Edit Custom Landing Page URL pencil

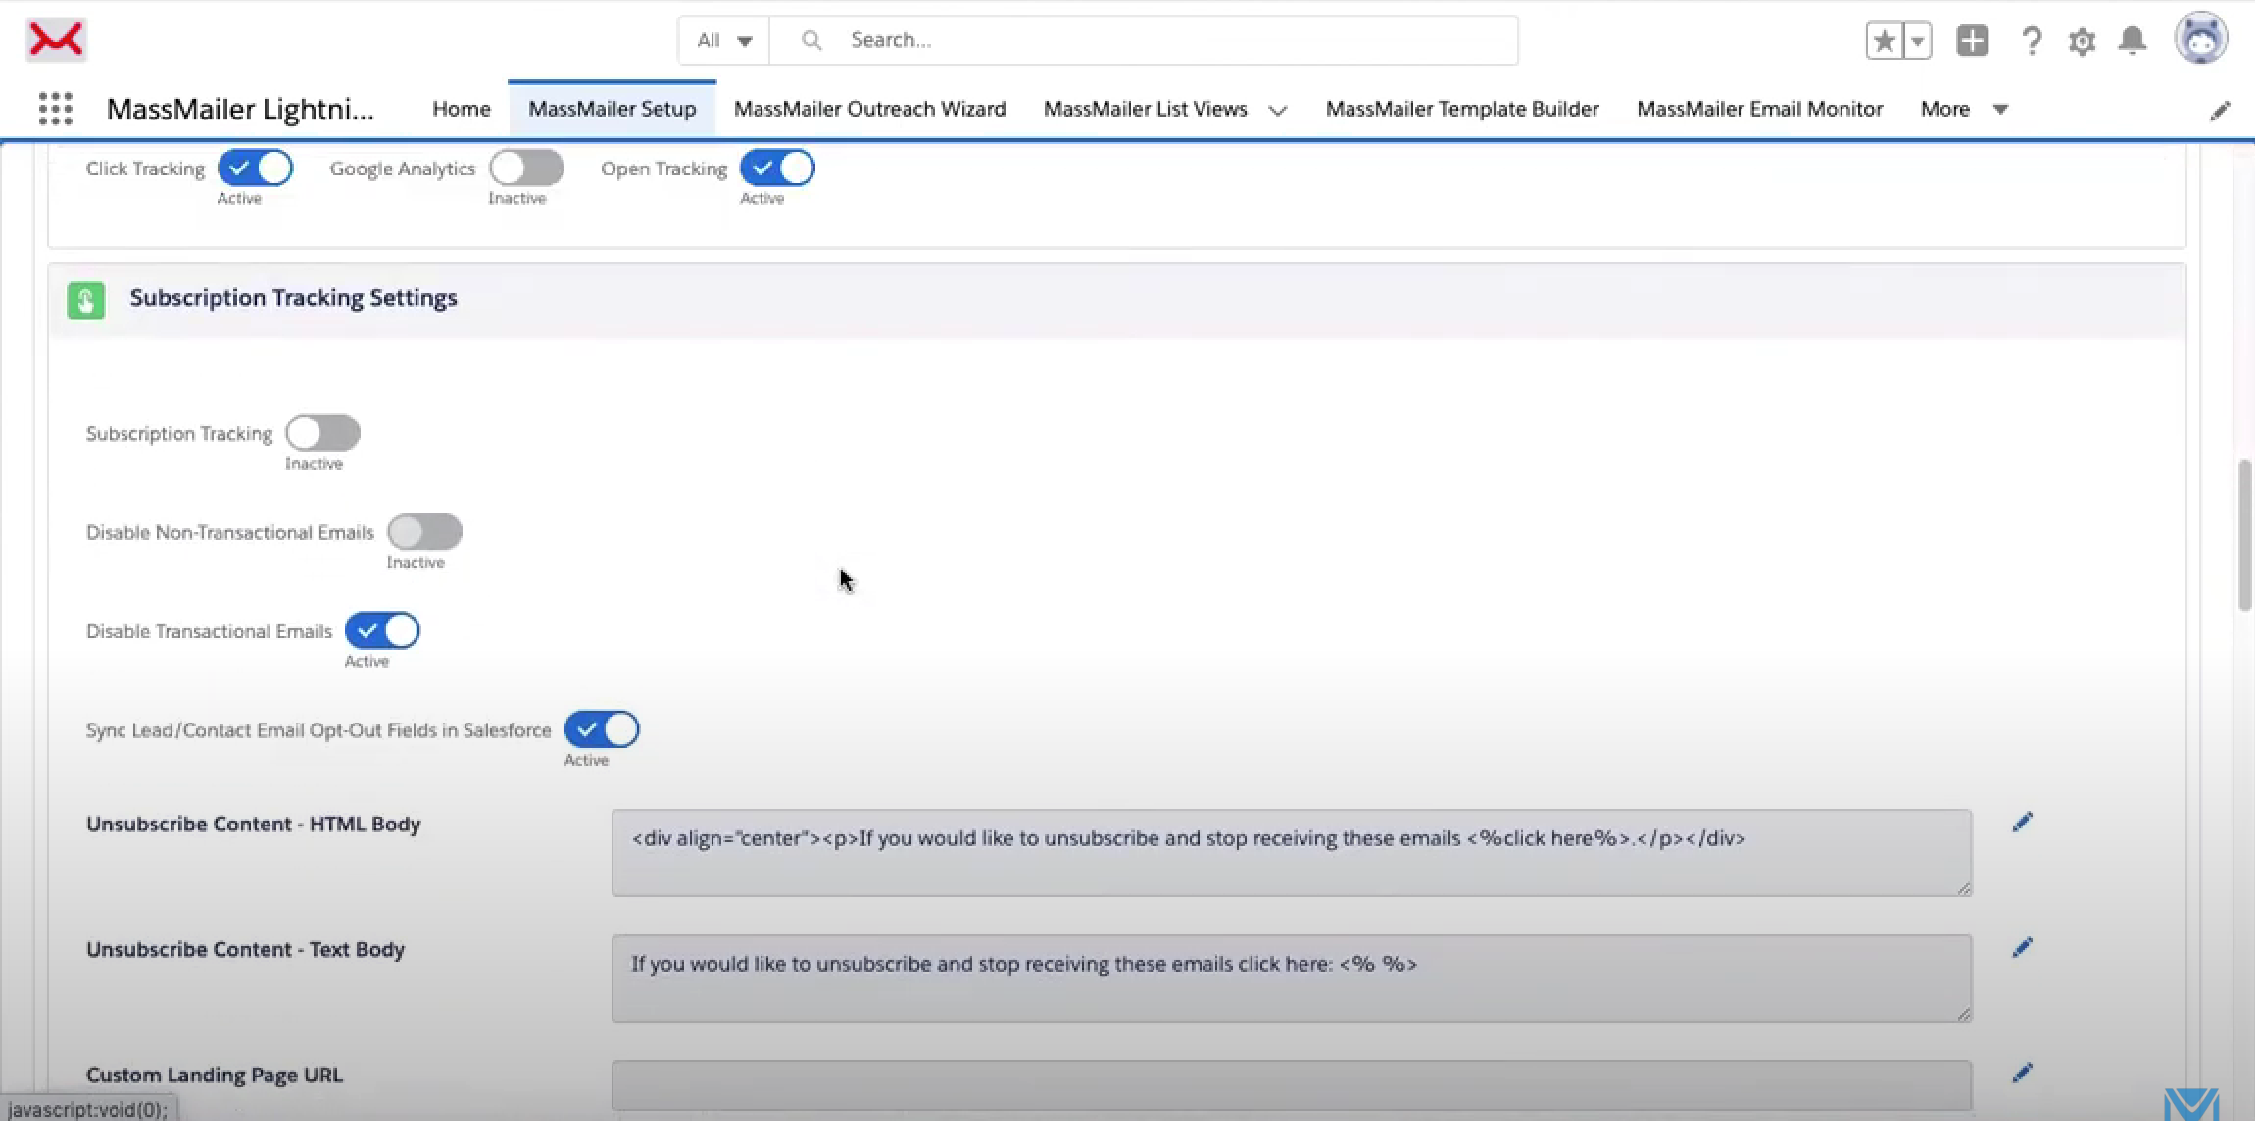click(x=2022, y=1073)
